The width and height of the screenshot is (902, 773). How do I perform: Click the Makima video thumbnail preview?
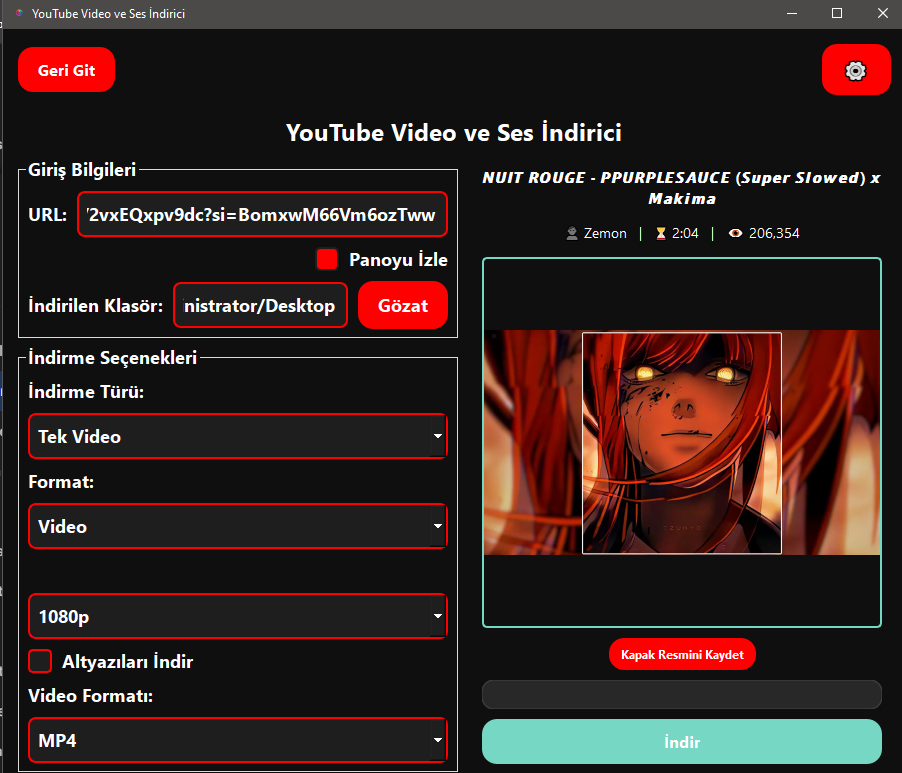pos(681,442)
